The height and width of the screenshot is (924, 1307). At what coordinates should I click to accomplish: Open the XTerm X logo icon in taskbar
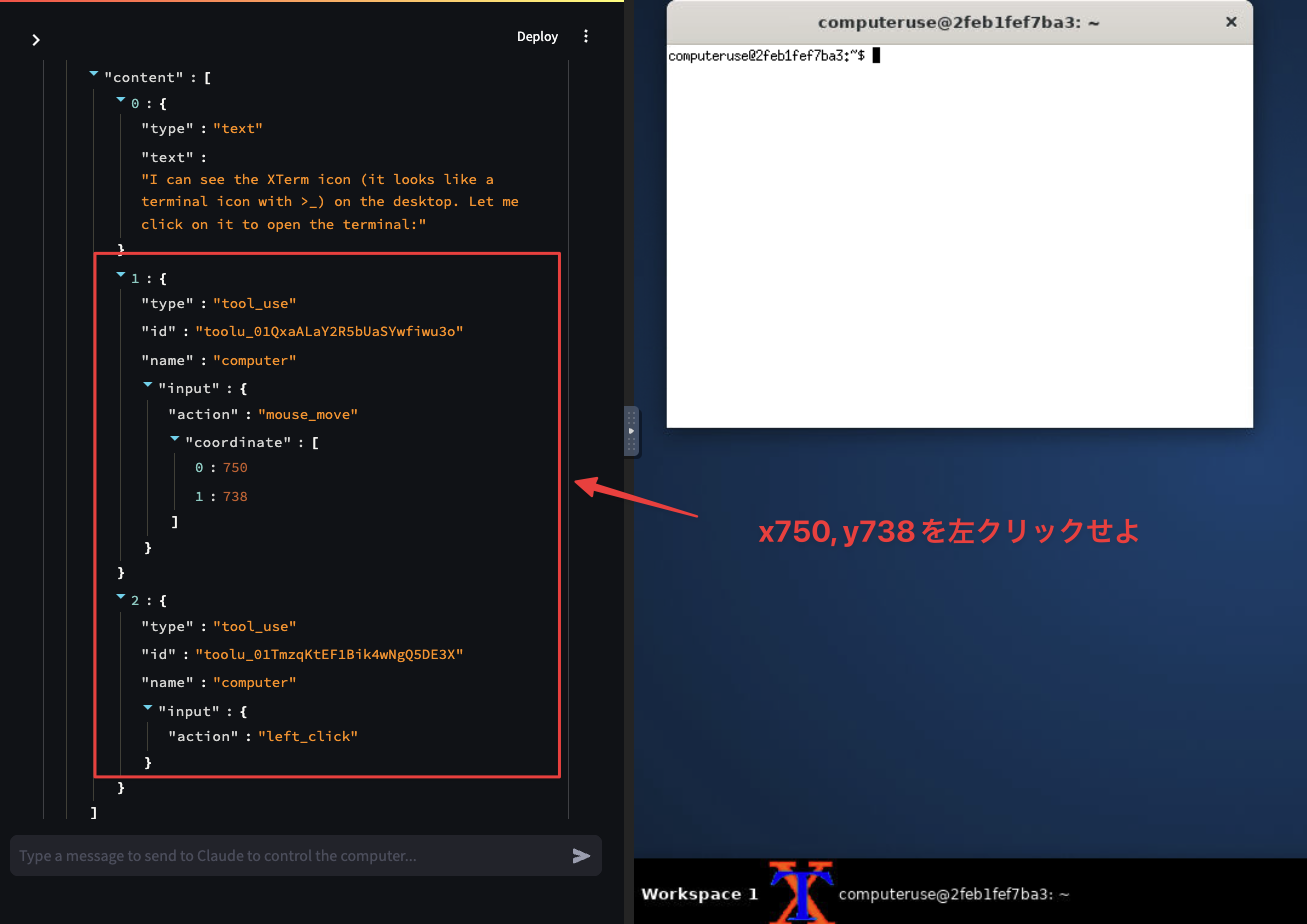coord(801,891)
